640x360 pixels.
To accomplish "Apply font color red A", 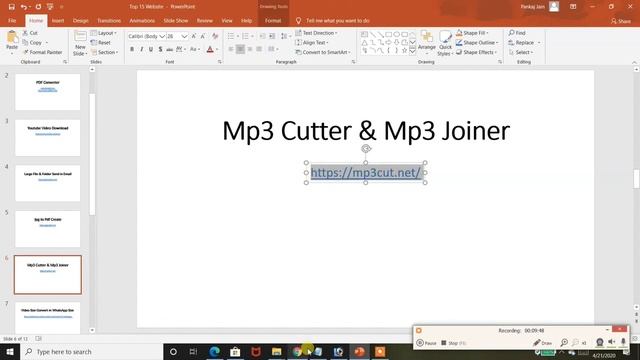I will pyautogui.click(x=210, y=49).
